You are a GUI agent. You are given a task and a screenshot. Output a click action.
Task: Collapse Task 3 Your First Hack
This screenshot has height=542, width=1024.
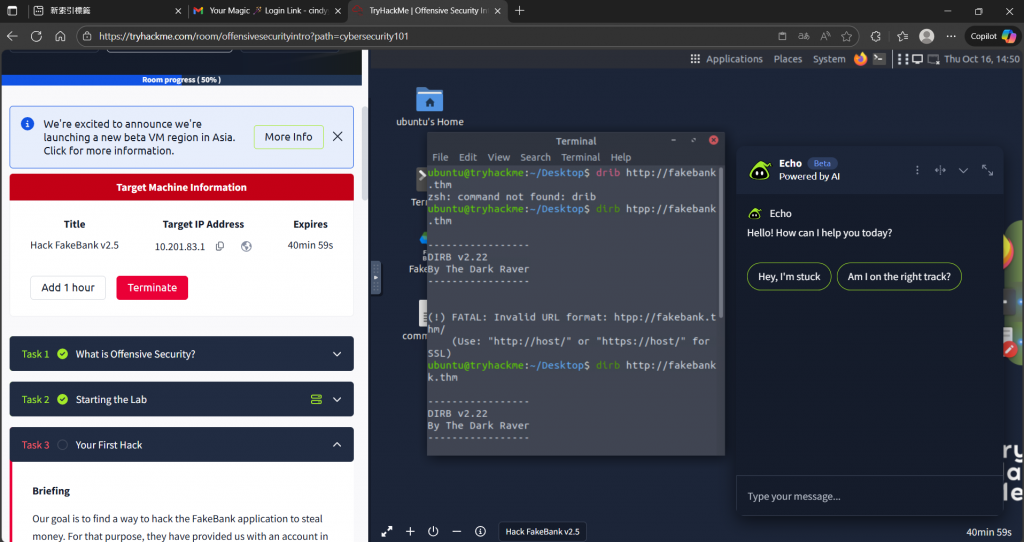click(182, 445)
